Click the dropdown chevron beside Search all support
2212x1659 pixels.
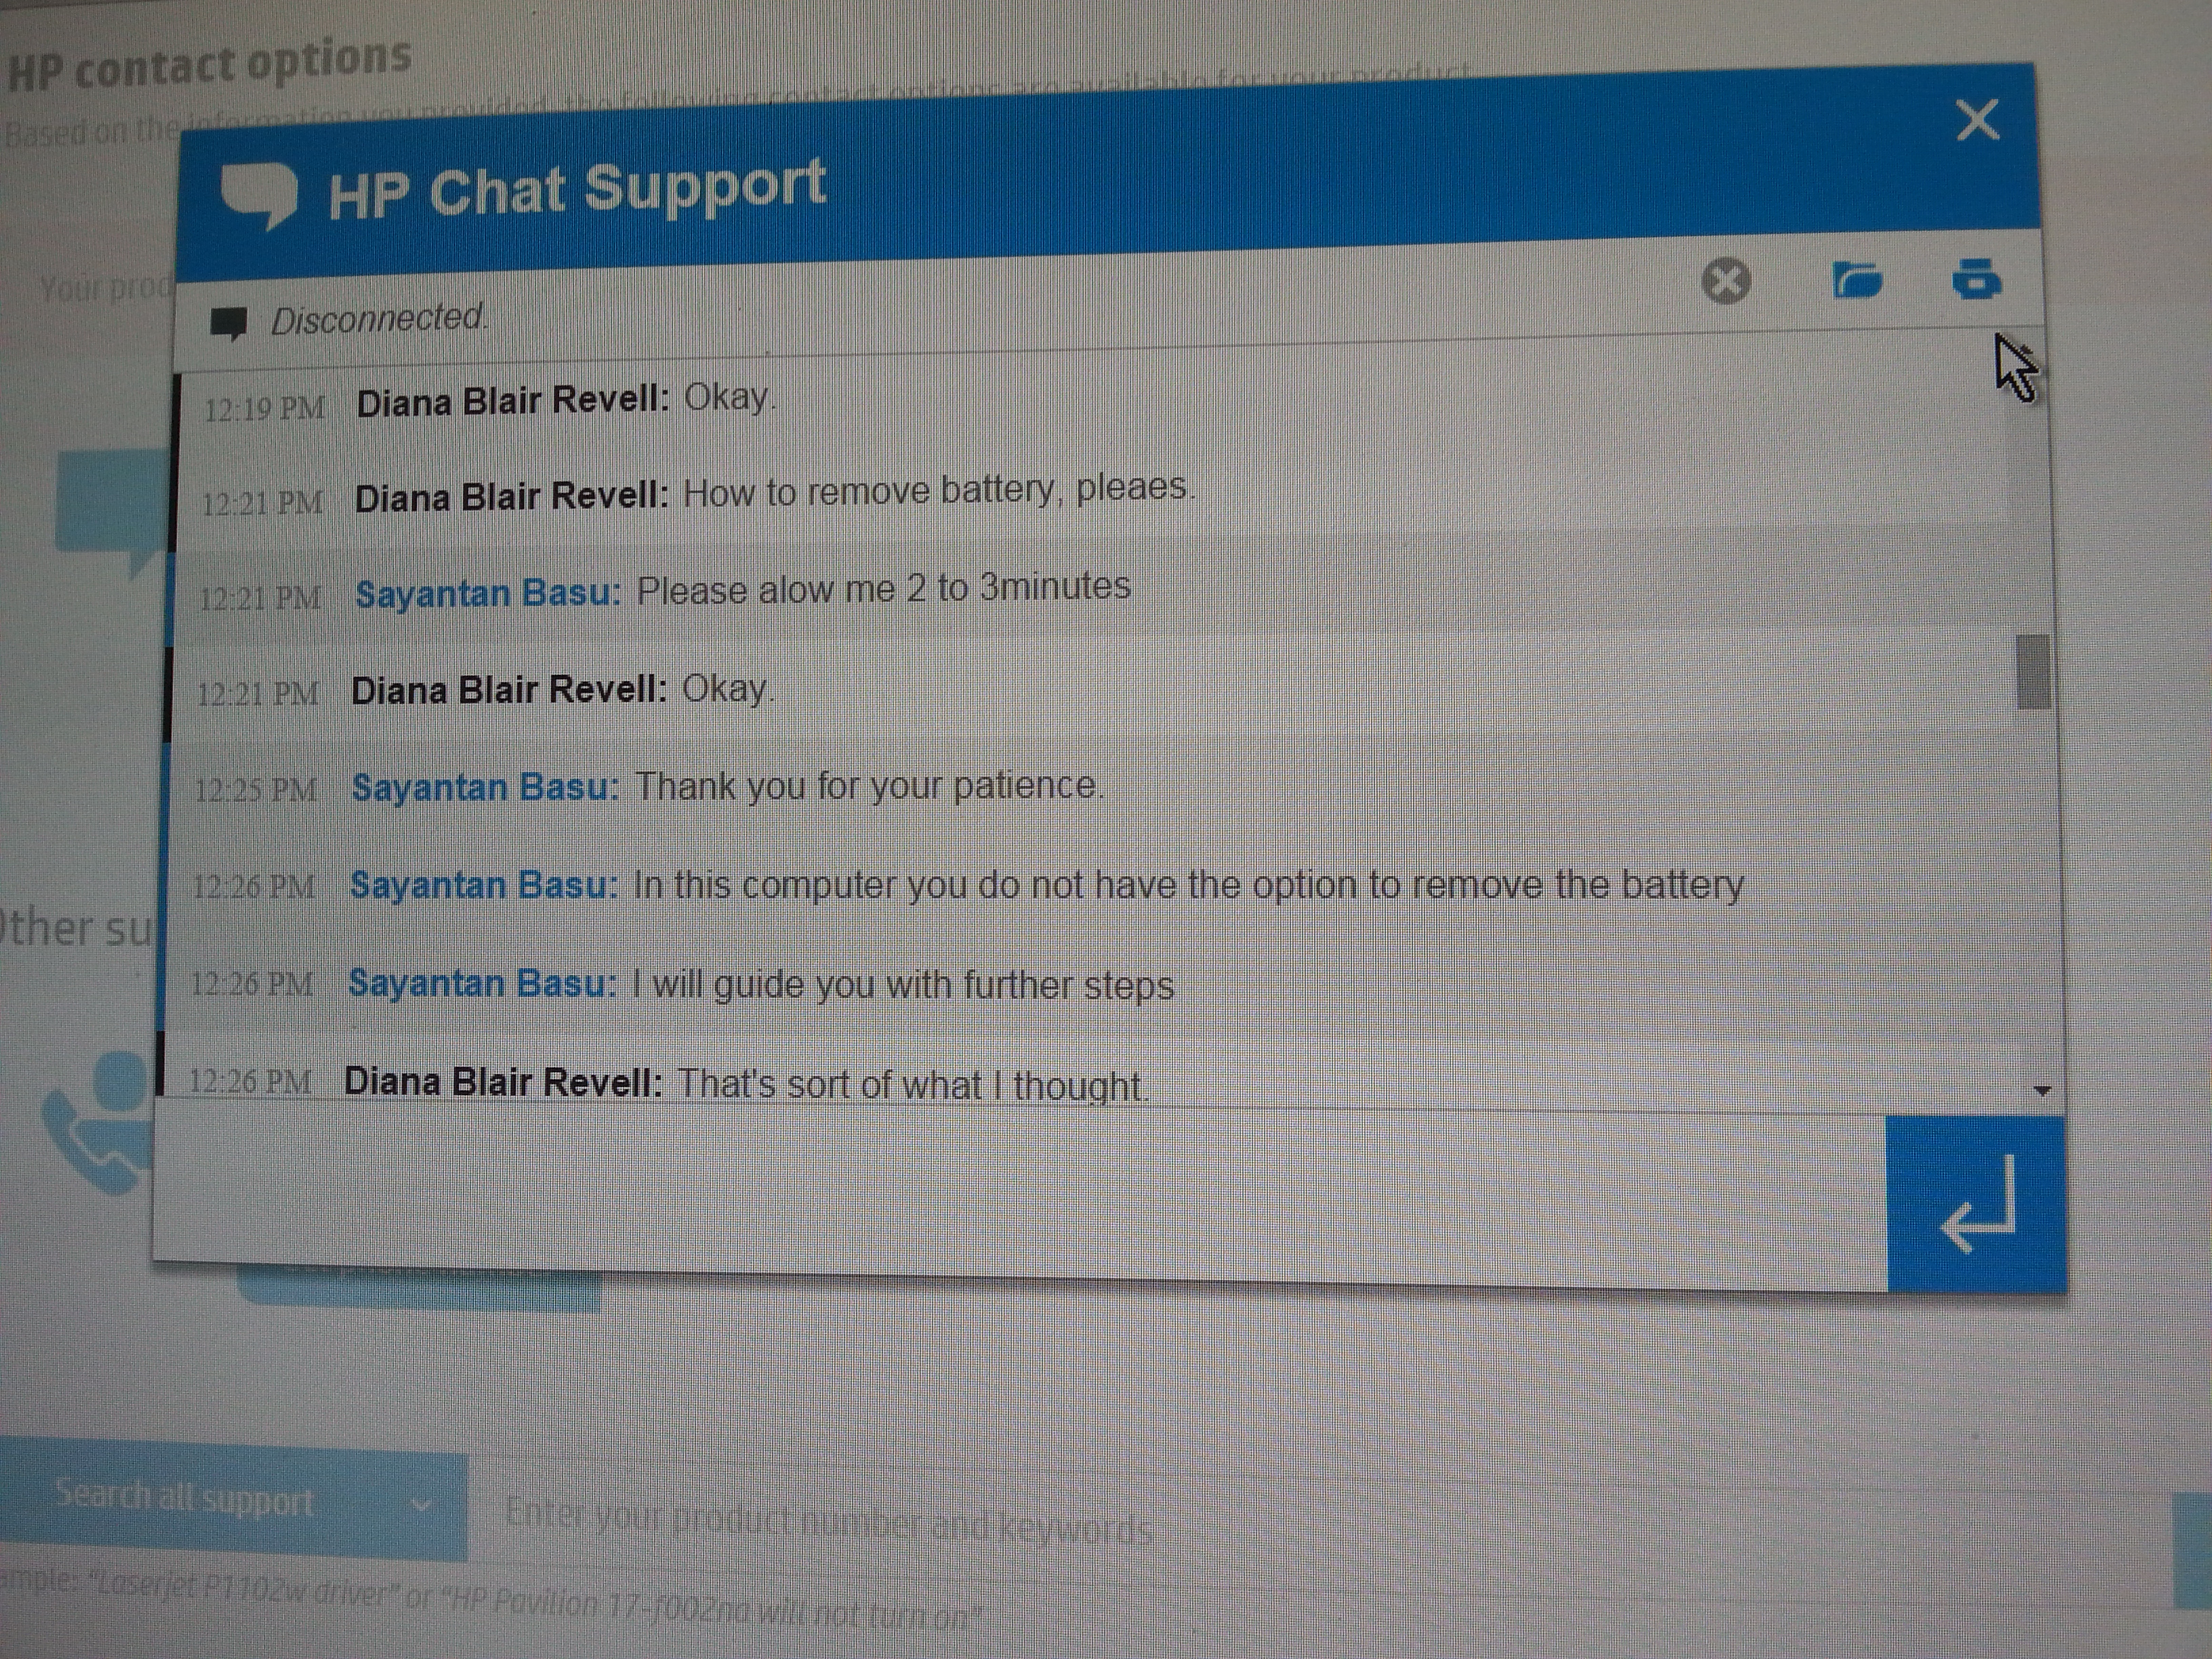421,1505
